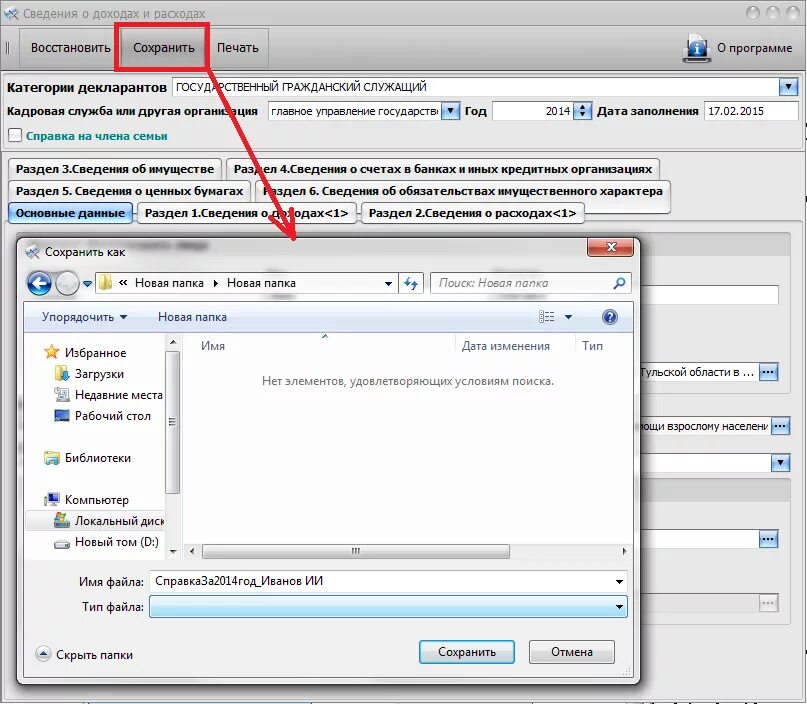The image size is (807, 704).
Task: Click the Тип column header
Action: click(x=592, y=346)
